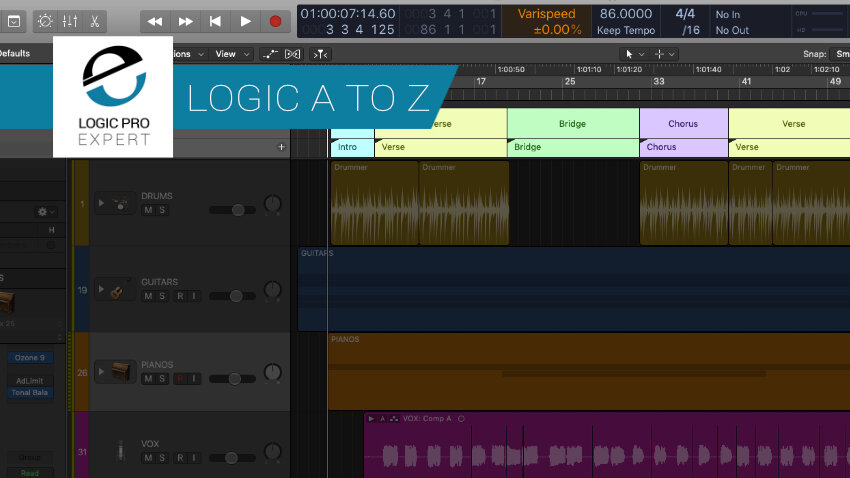Screen dimensions: 850x478
Task: Click the 86.0000 tempo value
Action: (626, 14)
